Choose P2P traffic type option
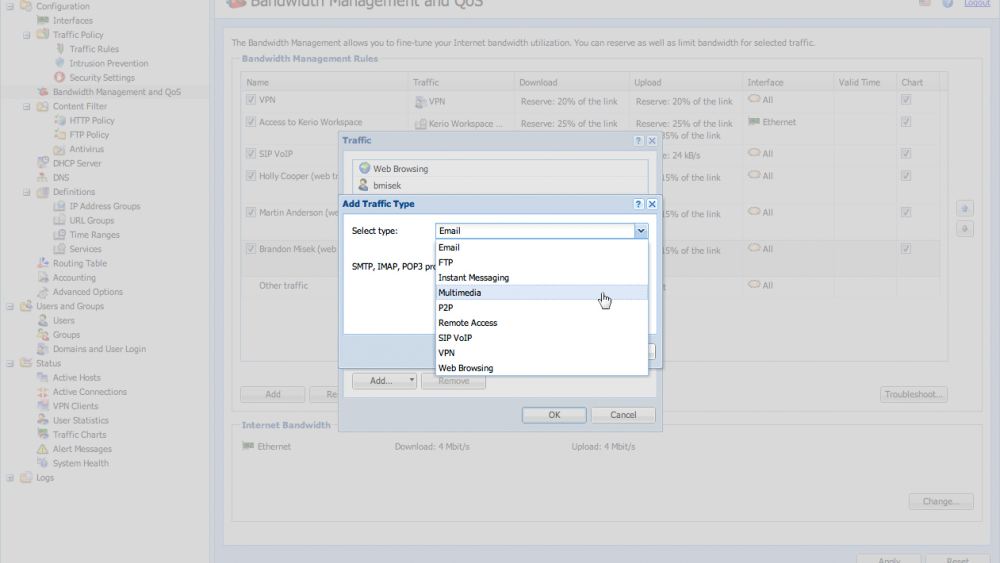Viewport: 1000px width, 563px height. (x=446, y=308)
